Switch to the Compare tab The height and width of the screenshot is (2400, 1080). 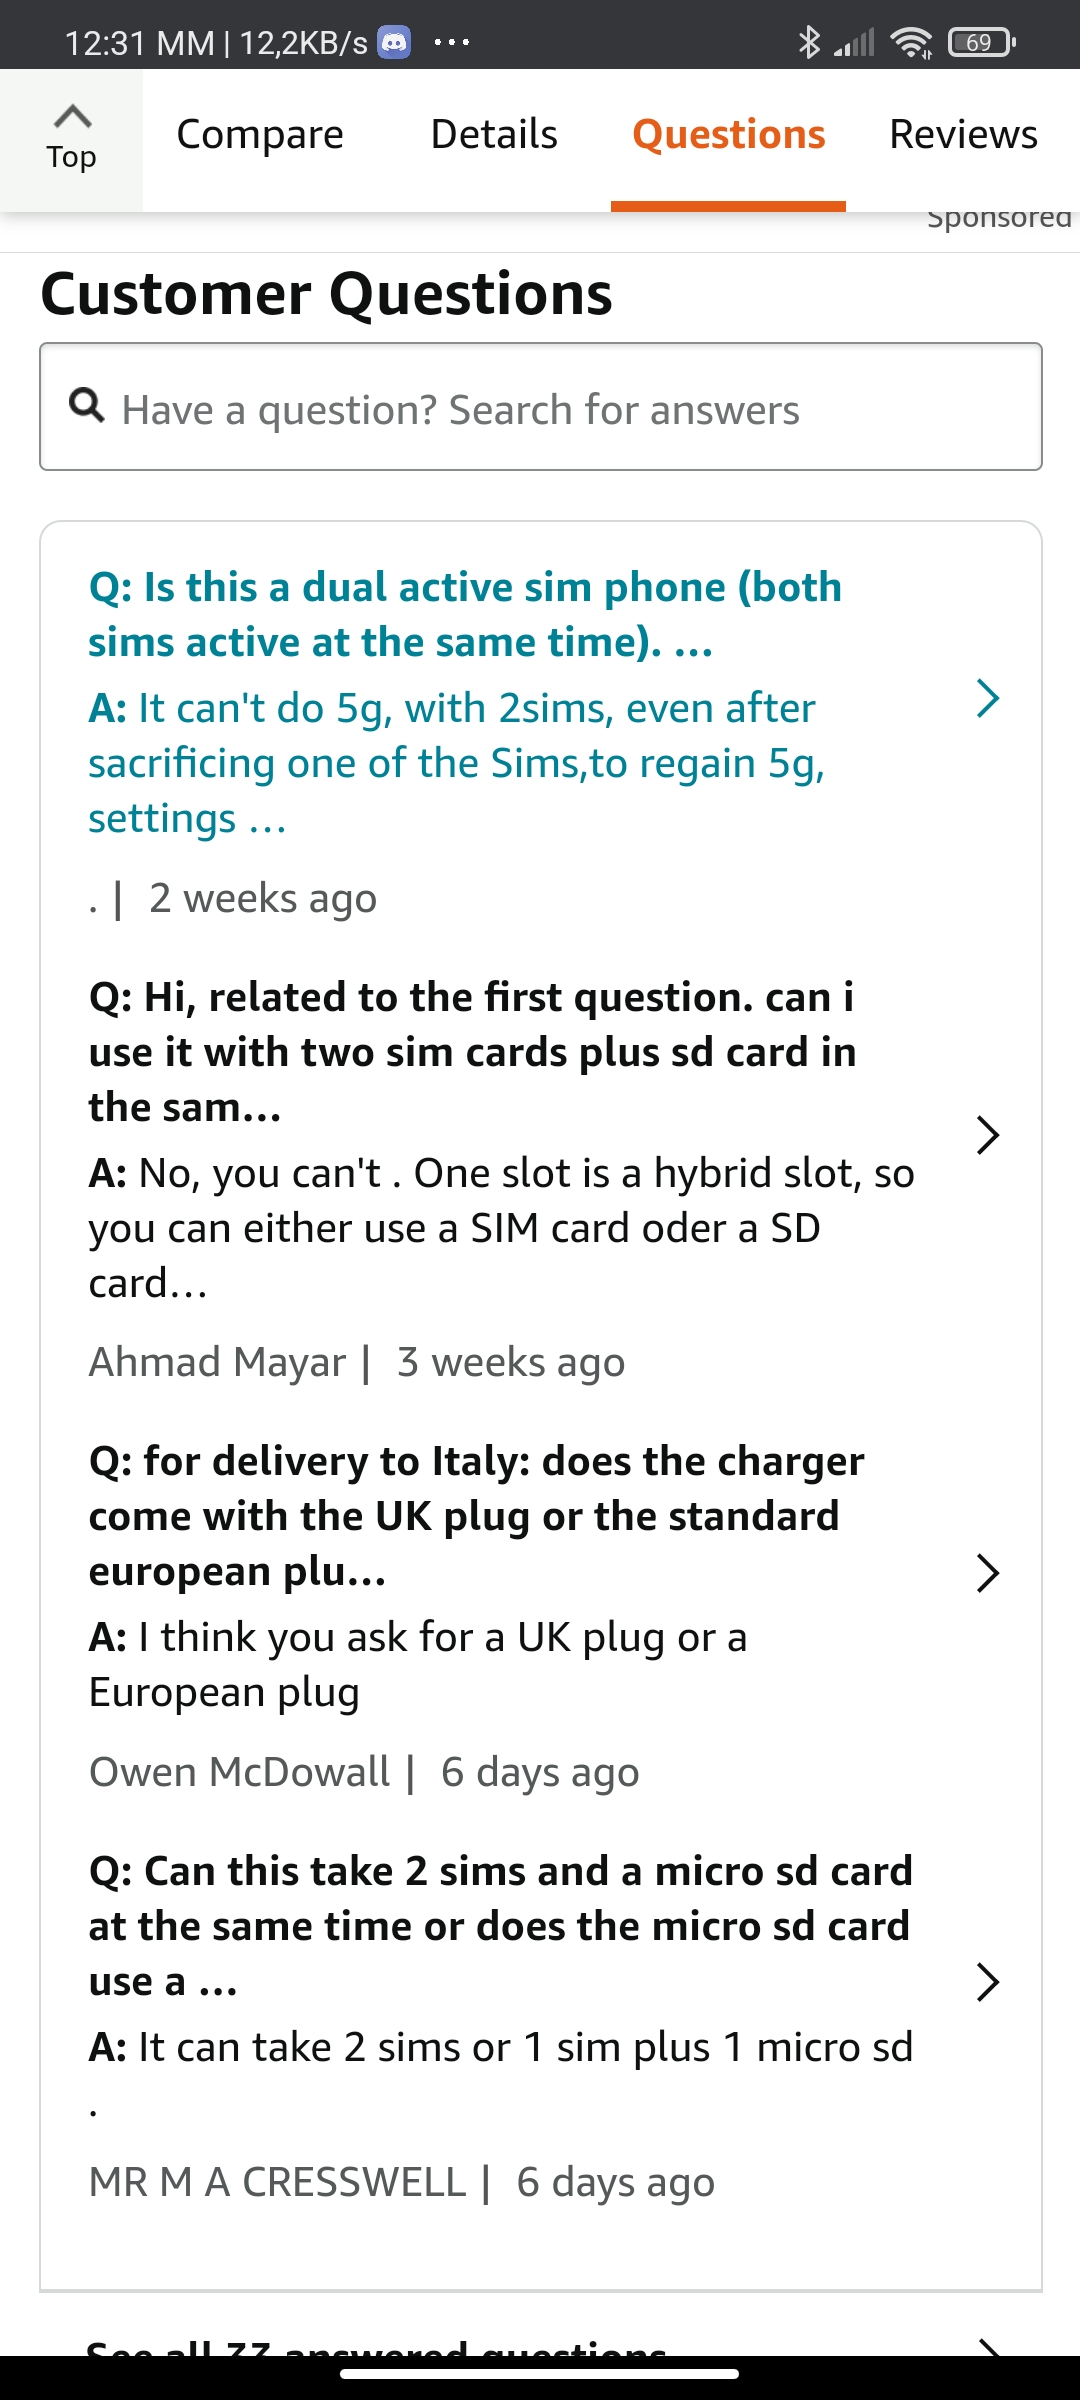pyautogui.click(x=260, y=134)
